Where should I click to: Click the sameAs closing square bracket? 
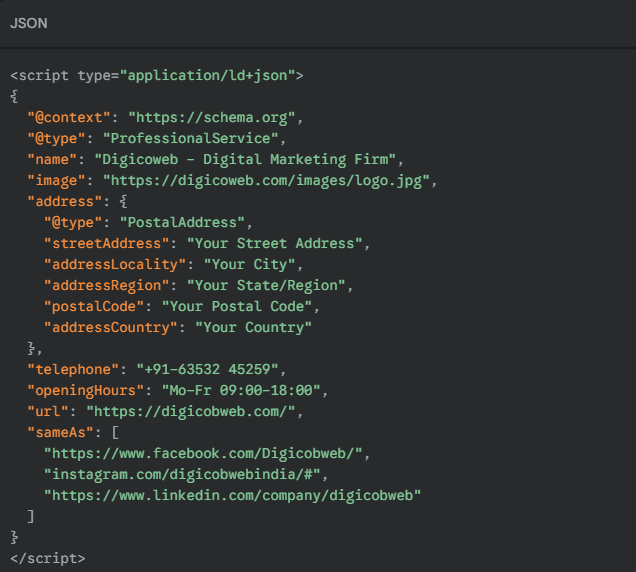(31, 516)
